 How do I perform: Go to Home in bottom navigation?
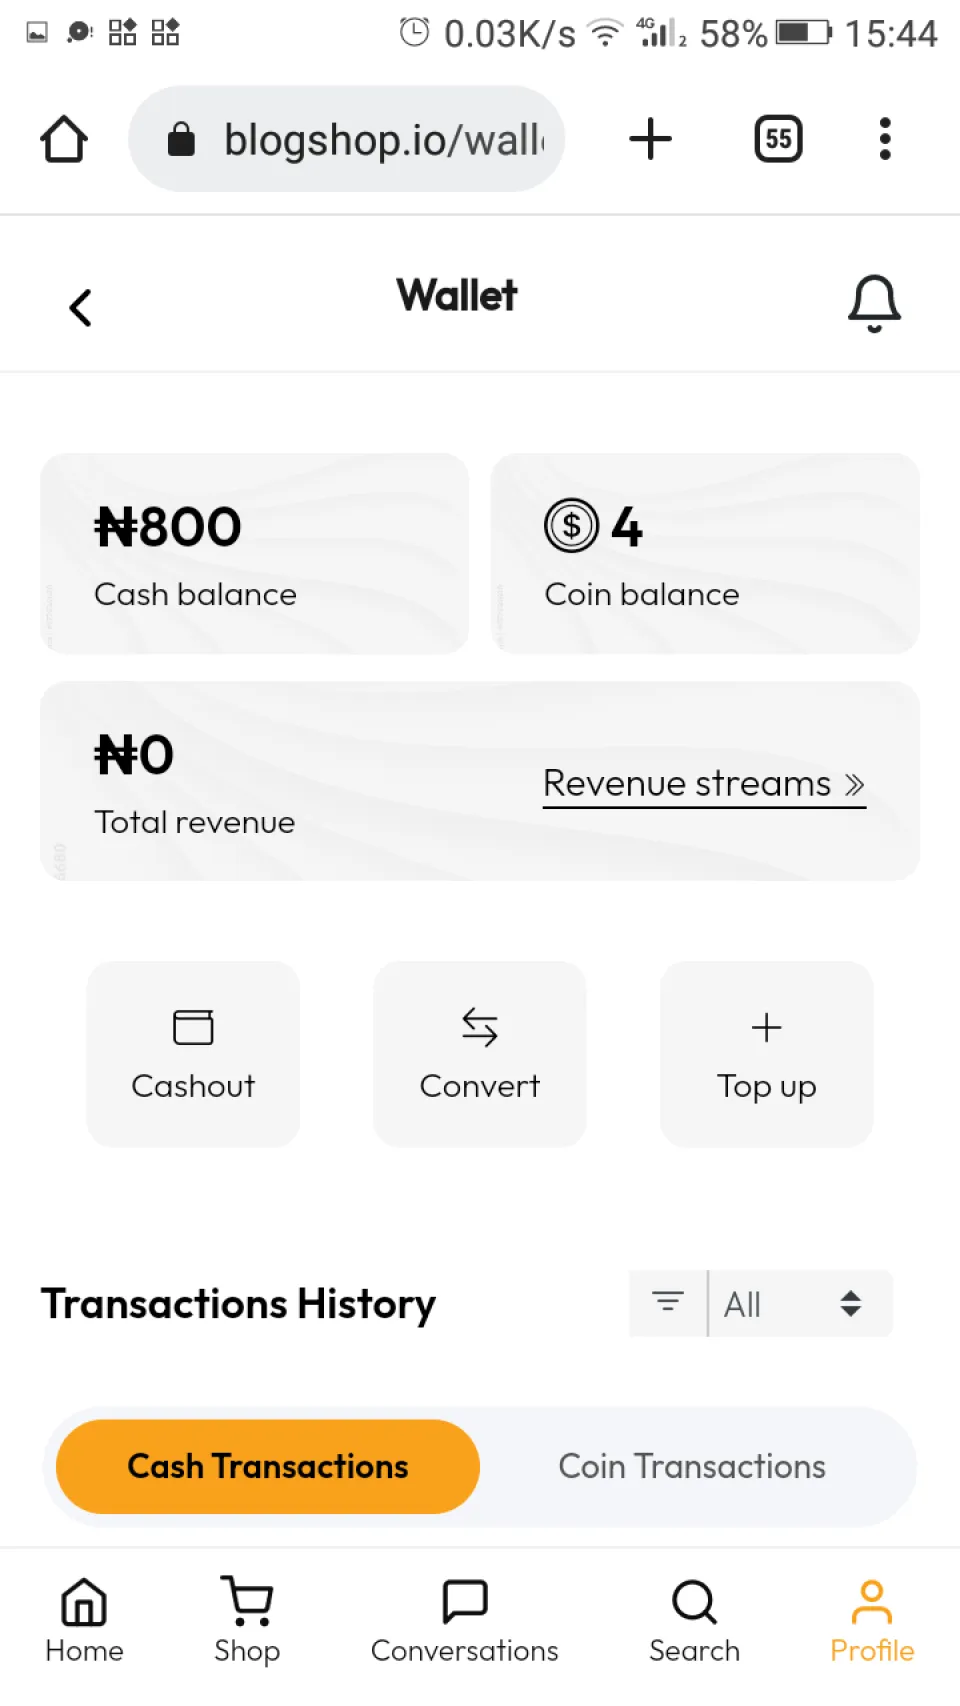[x=84, y=1620]
